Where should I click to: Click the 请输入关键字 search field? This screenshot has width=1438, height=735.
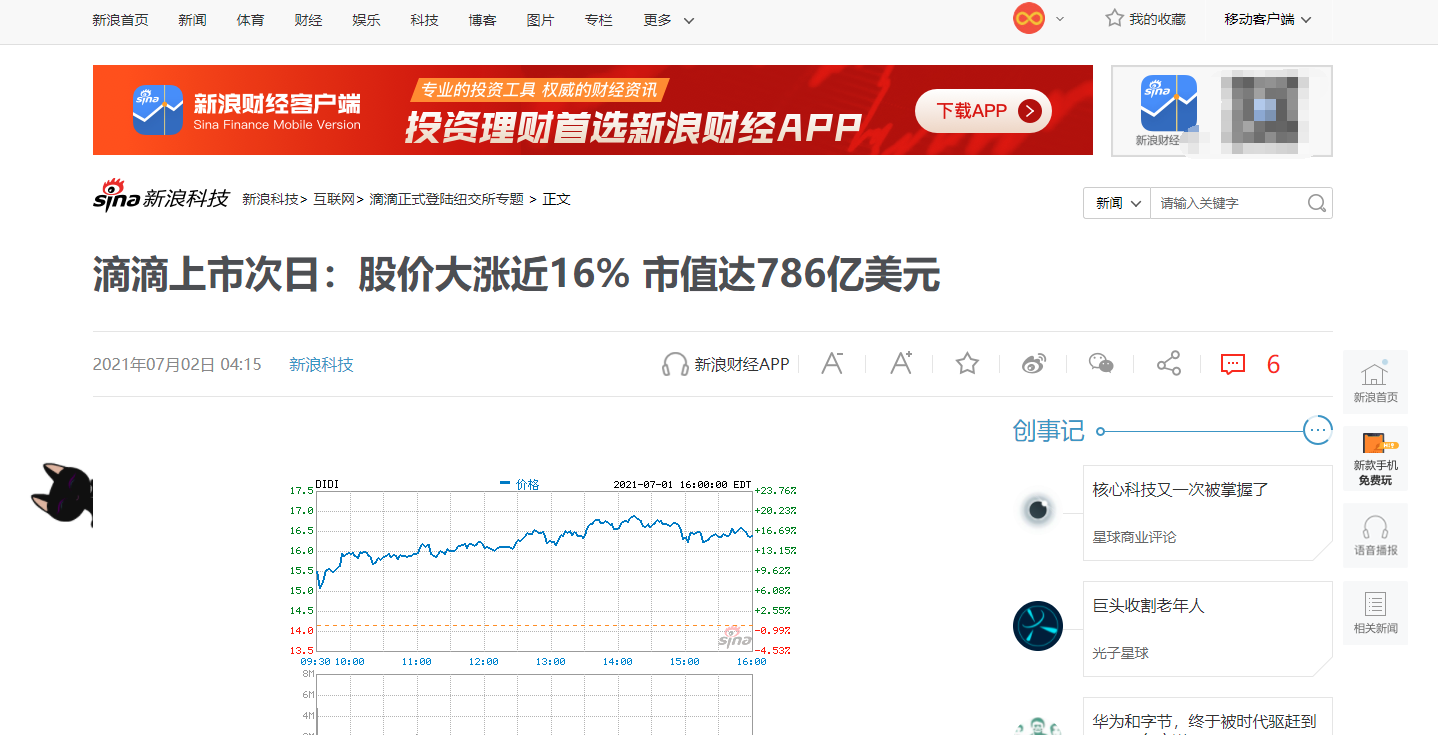1229,203
